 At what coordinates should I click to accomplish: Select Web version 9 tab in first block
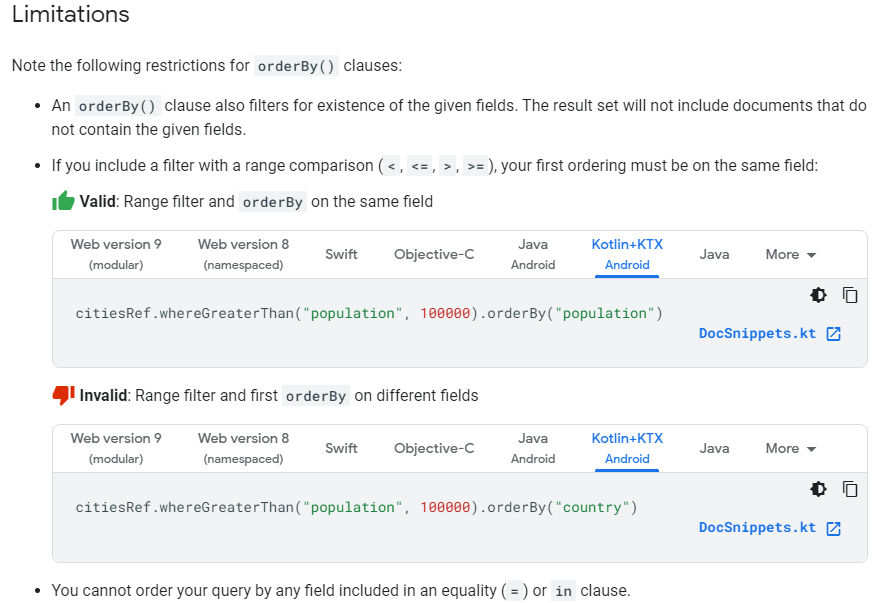116,254
